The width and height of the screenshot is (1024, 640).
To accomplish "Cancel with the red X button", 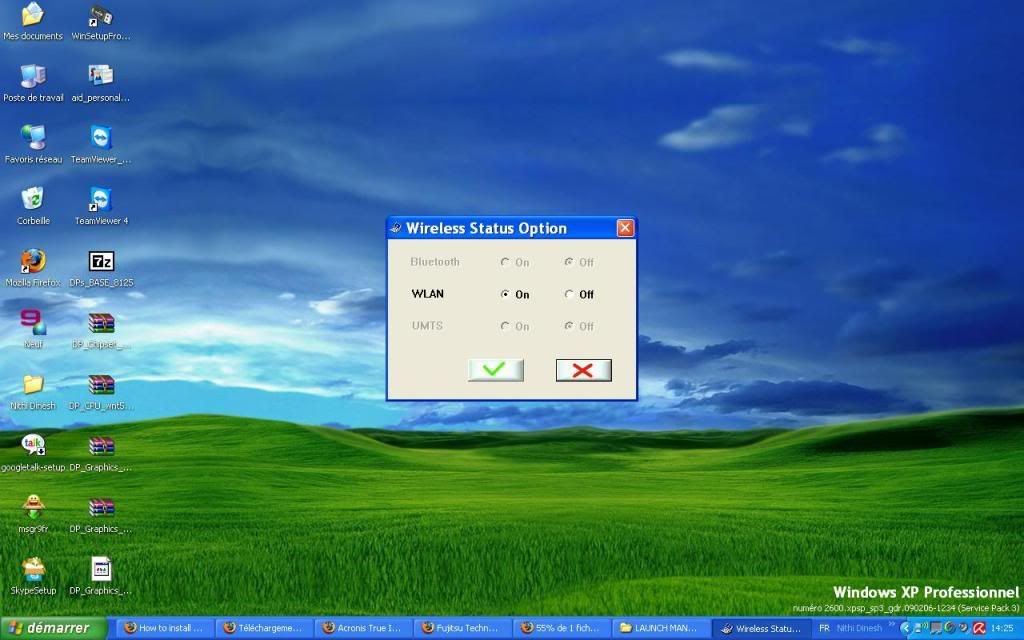I will (583, 370).
